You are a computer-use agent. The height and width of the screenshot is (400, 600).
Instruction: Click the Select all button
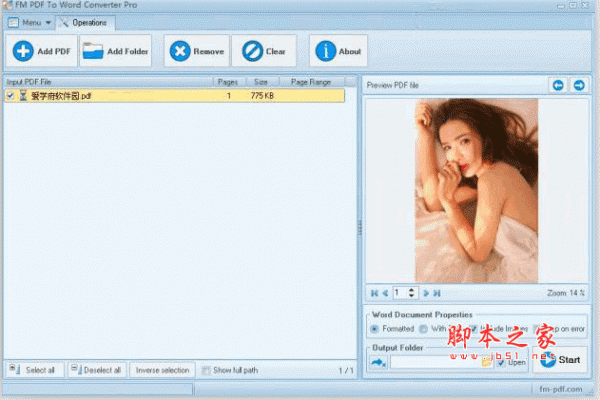point(35,370)
